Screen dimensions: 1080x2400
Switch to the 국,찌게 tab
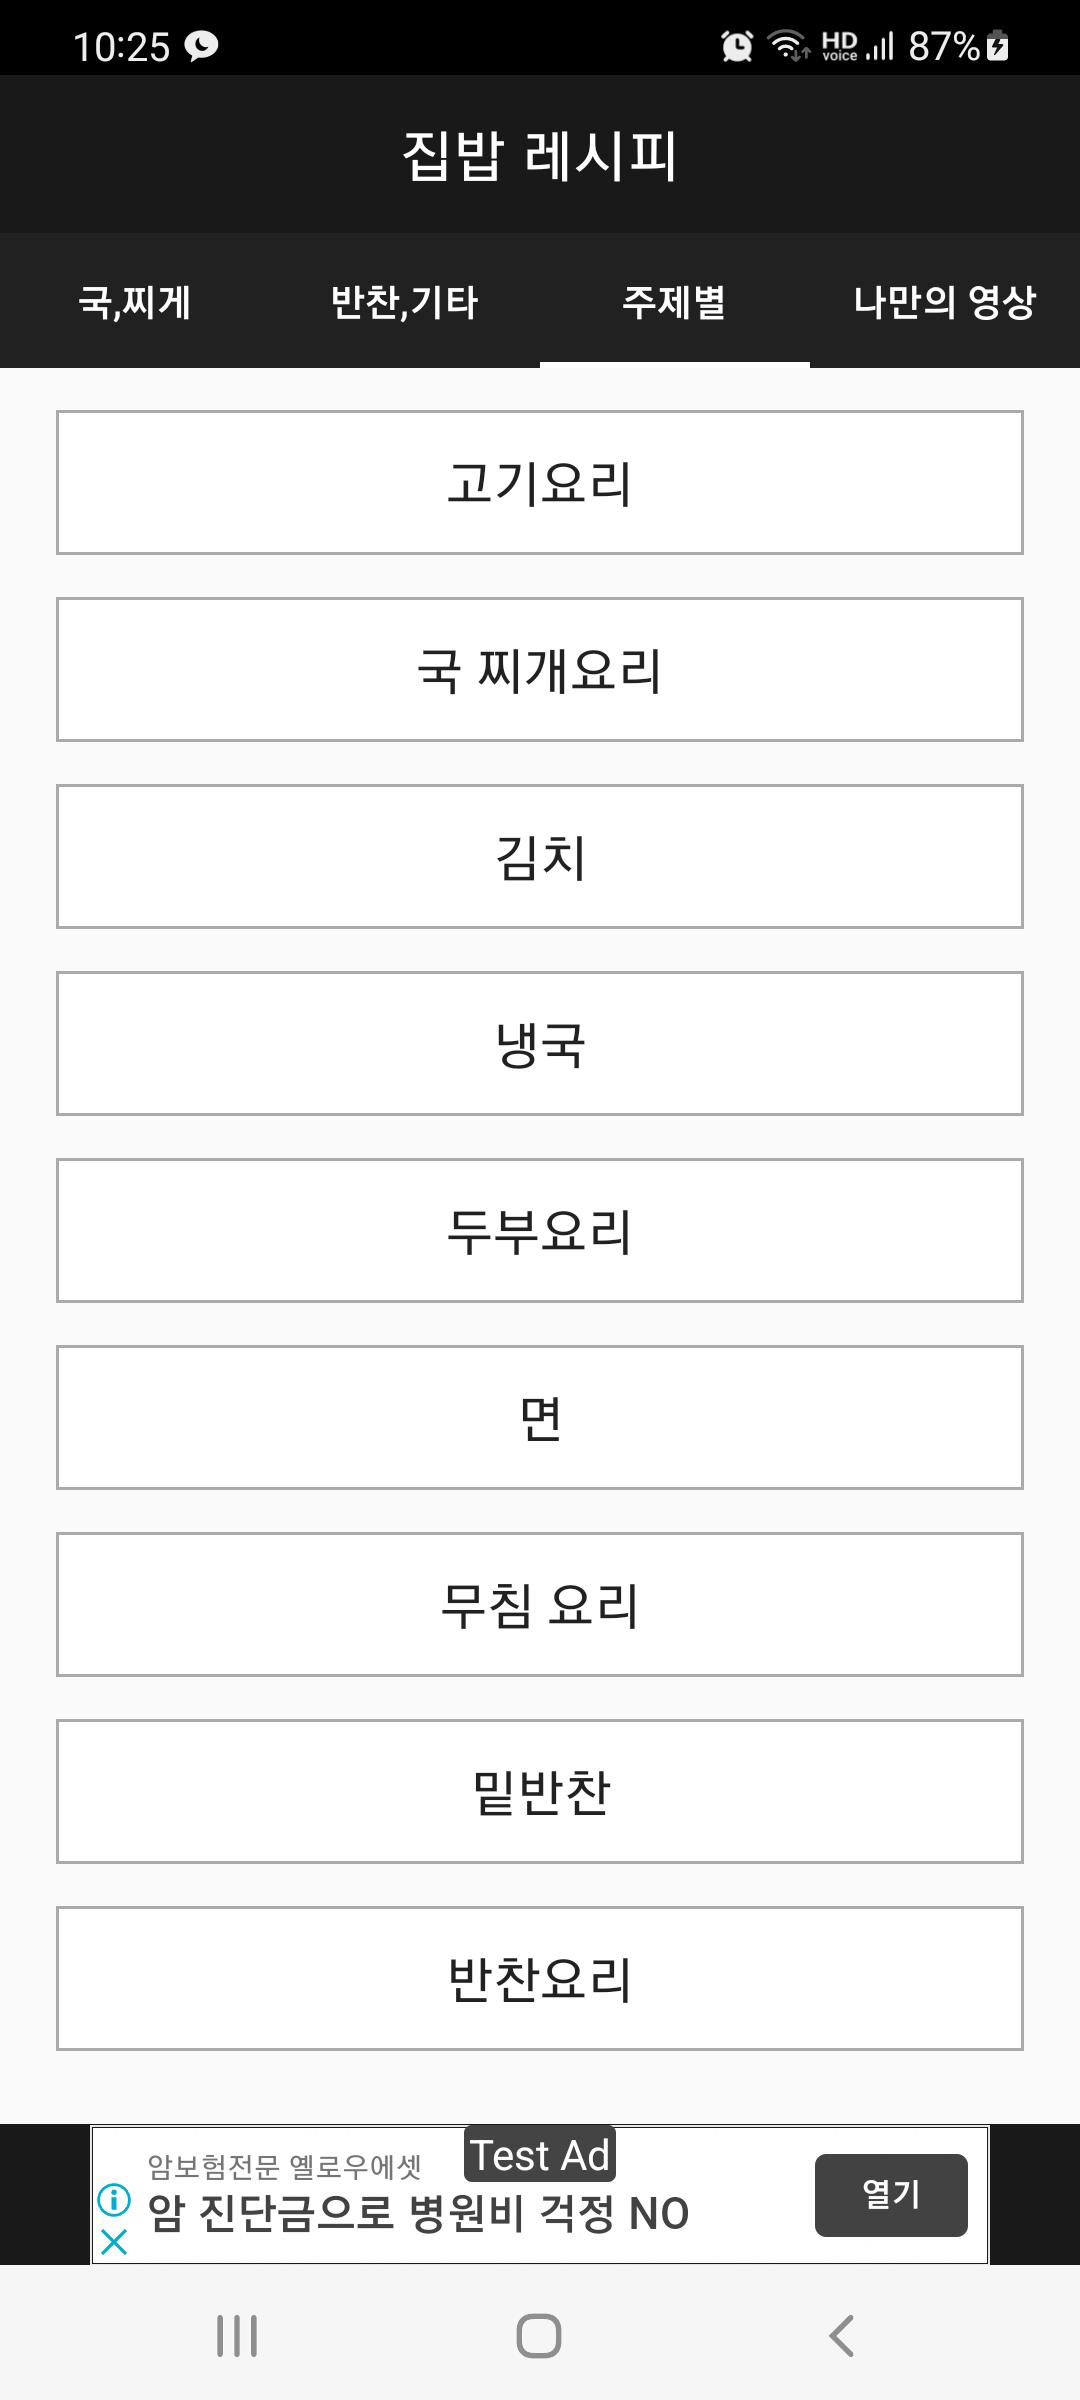tap(135, 301)
